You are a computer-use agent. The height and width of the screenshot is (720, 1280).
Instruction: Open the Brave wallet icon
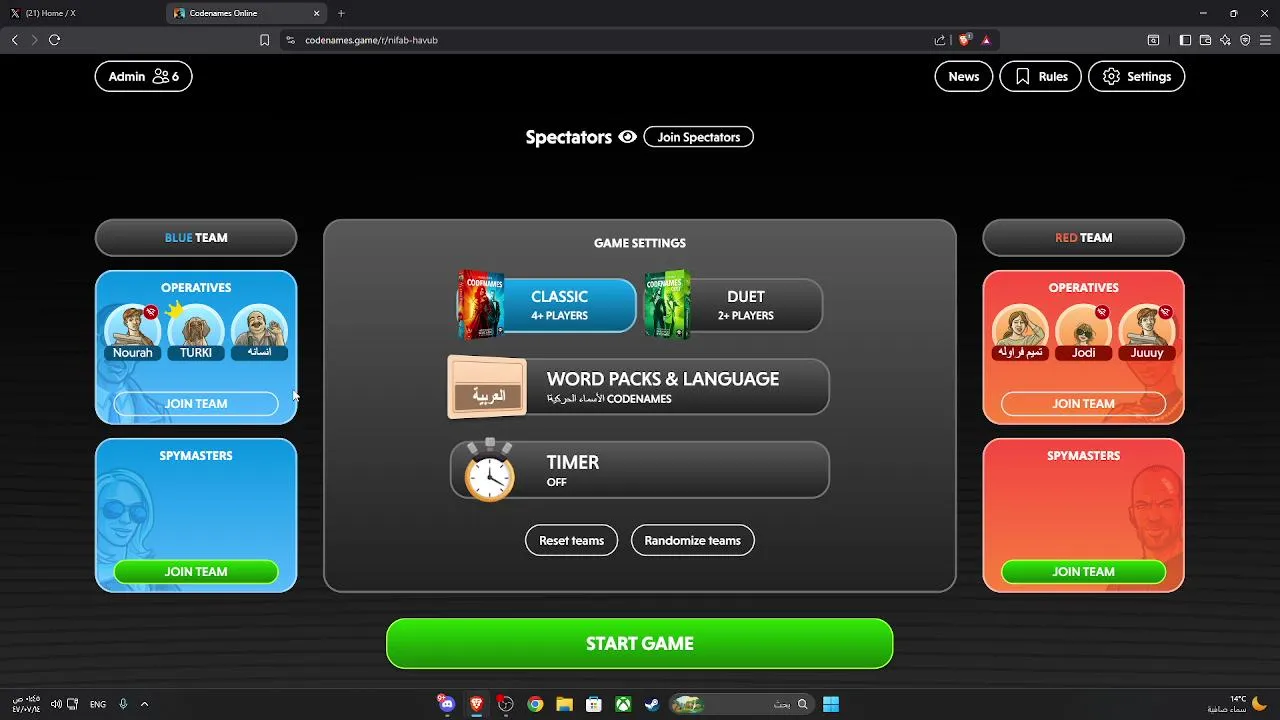click(x=1205, y=40)
